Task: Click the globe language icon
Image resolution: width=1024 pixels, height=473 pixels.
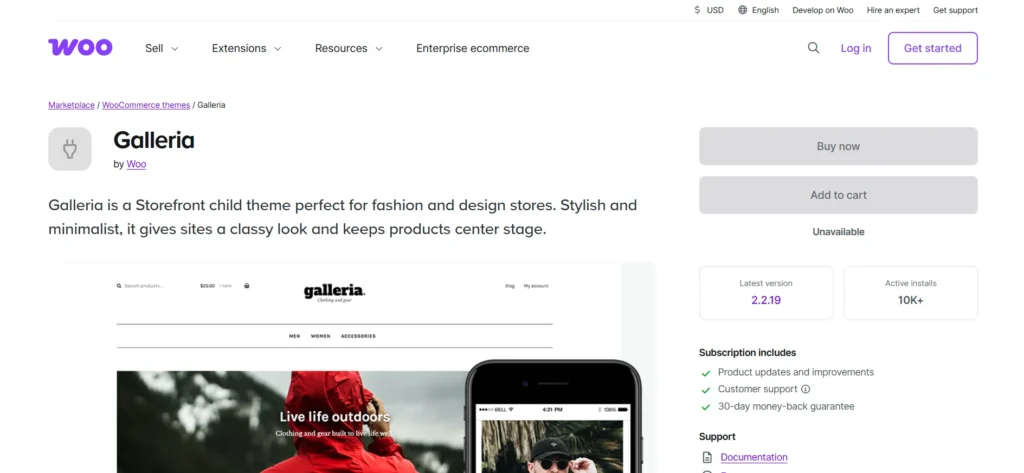Action: pyautogui.click(x=743, y=10)
